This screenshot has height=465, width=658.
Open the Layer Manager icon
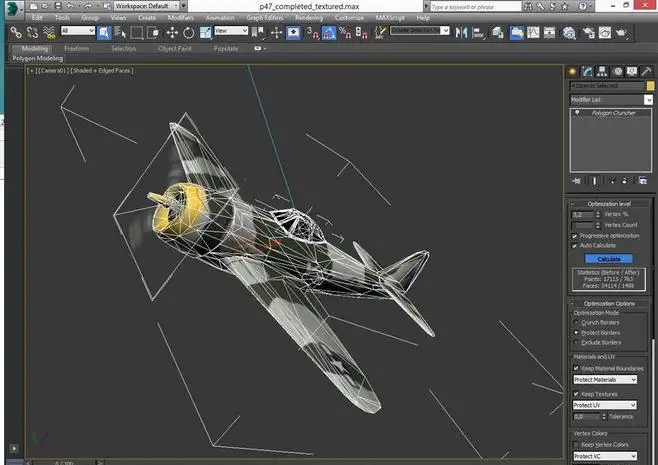coord(498,32)
